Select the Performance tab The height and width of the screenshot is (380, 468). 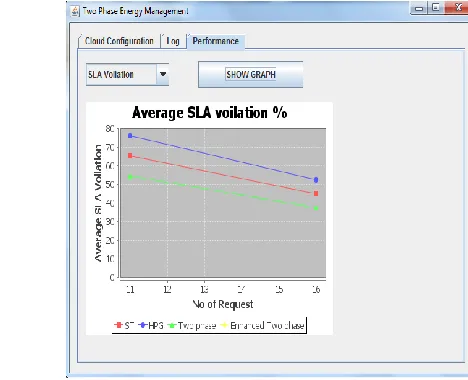216,41
